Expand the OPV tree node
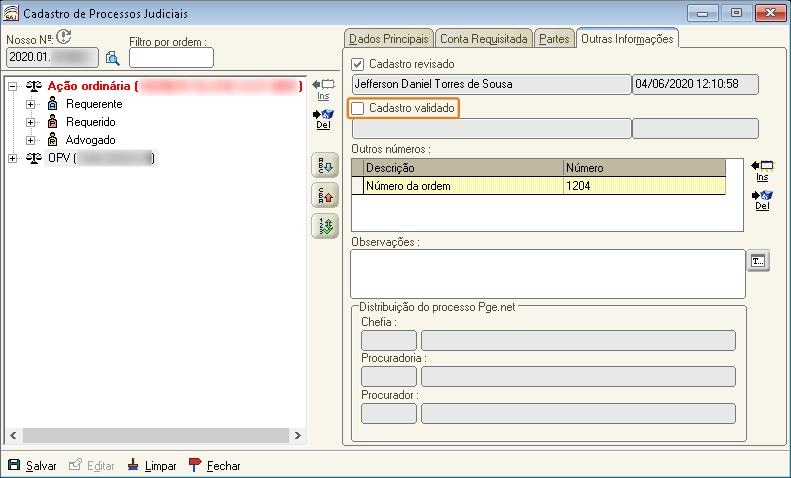 click(x=13, y=158)
